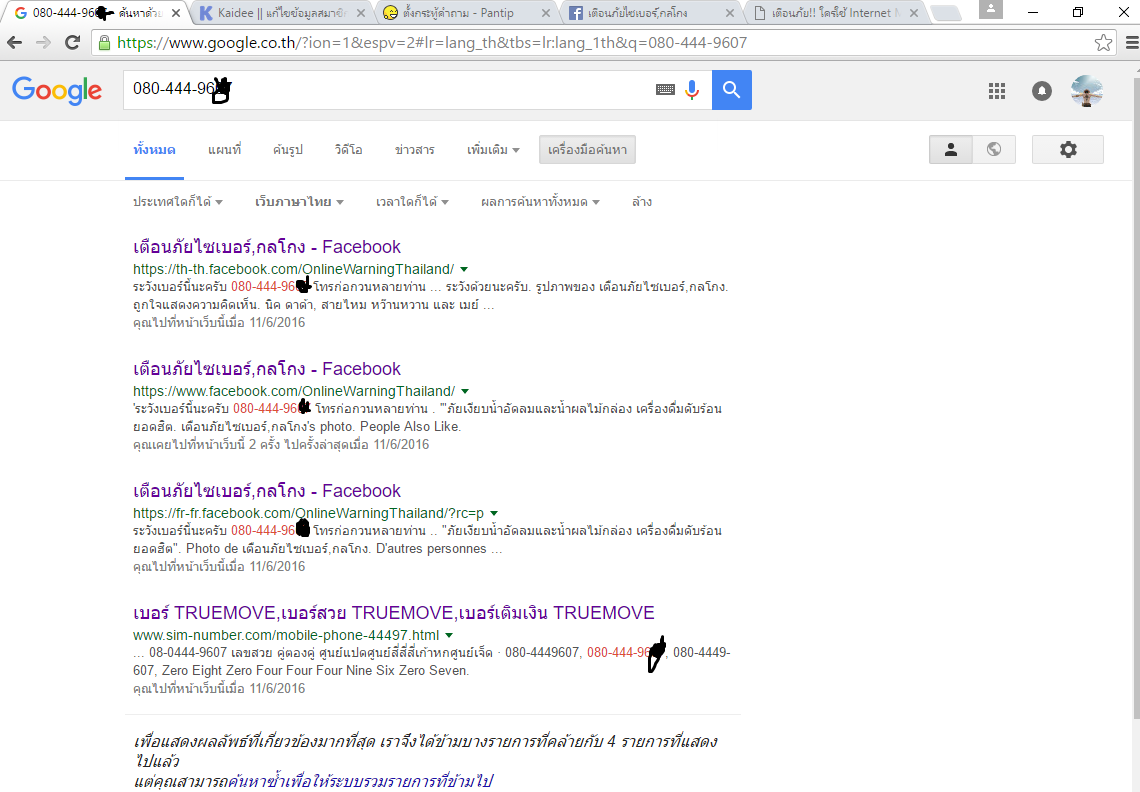Viewport: 1140px width, 792px height.
Task: Open the ผลการค้นหาทั้งหมด filter dropdown
Action: click(x=540, y=201)
